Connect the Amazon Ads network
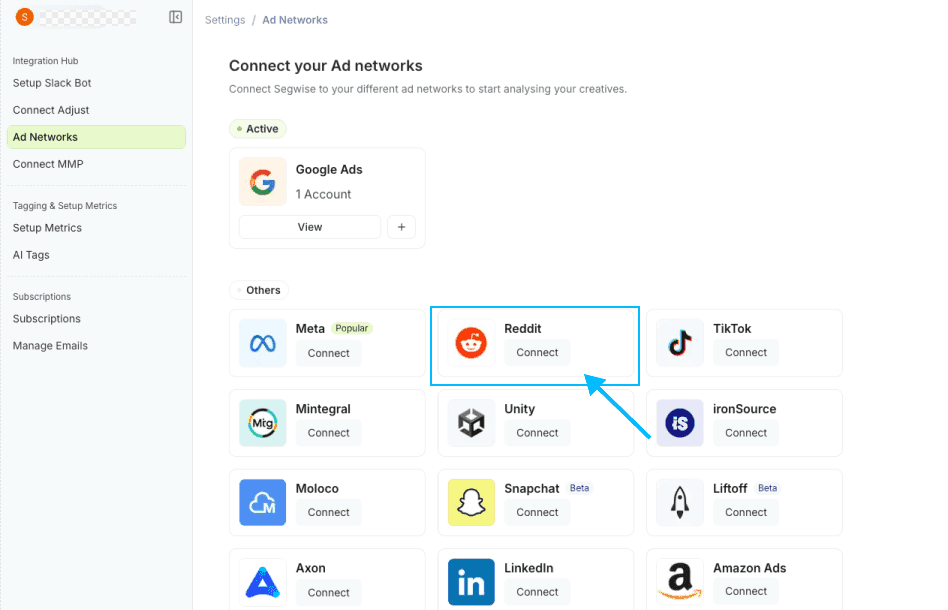948x610 pixels. tap(745, 591)
